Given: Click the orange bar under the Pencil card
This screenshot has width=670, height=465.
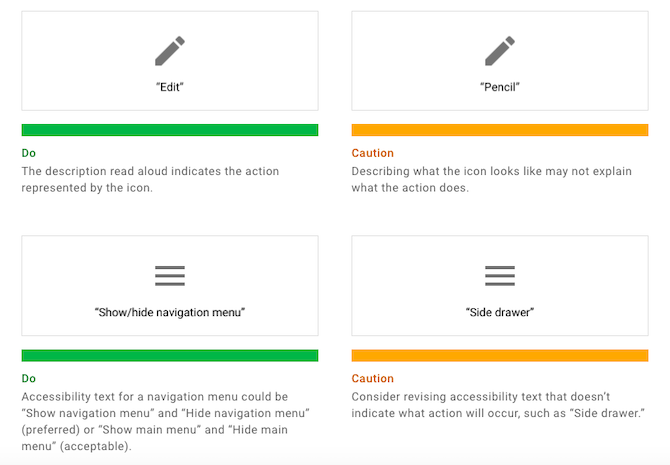Looking at the screenshot, I should pyautogui.click(x=500, y=130).
